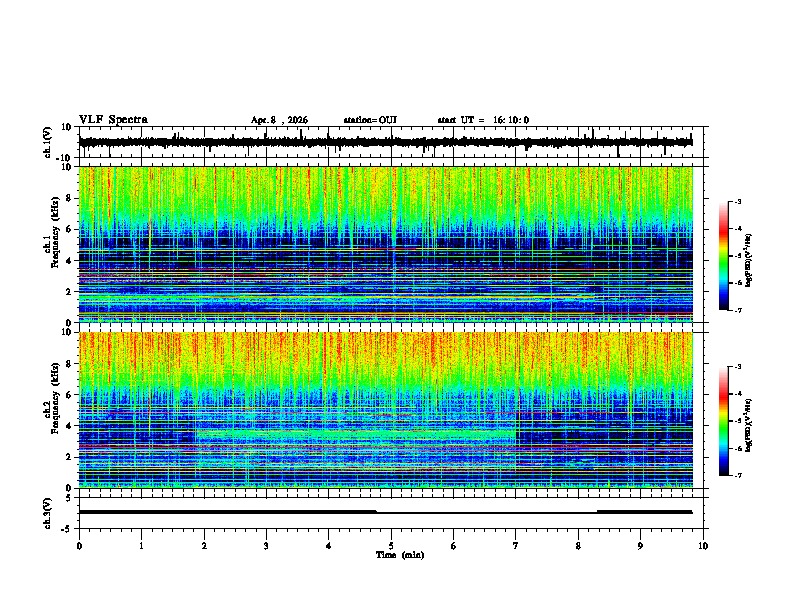Screen dimensions: 792x612
Task: Click the ch.1 spectrogram color bar
Action: (x=723, y=256)
